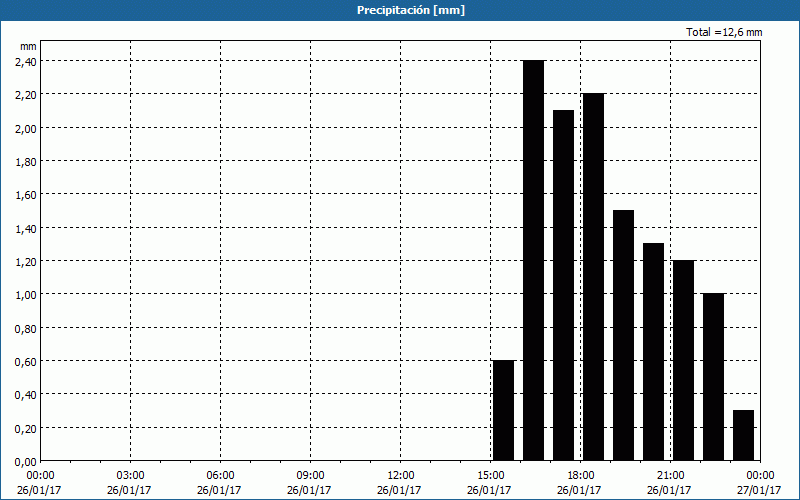The image size is (800, 500).
Task: Click the 12:00 time axis label
Action: click(401, 476)
